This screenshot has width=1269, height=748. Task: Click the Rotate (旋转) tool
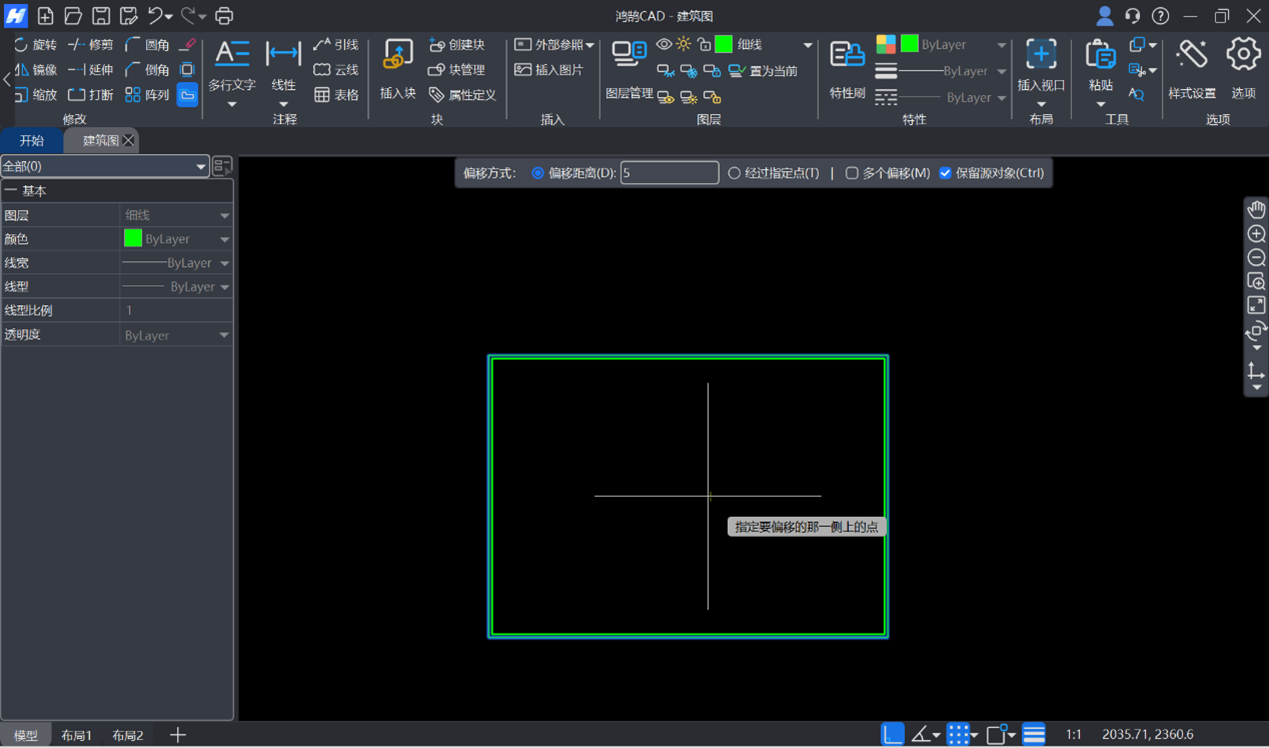(x=35, y=45)
